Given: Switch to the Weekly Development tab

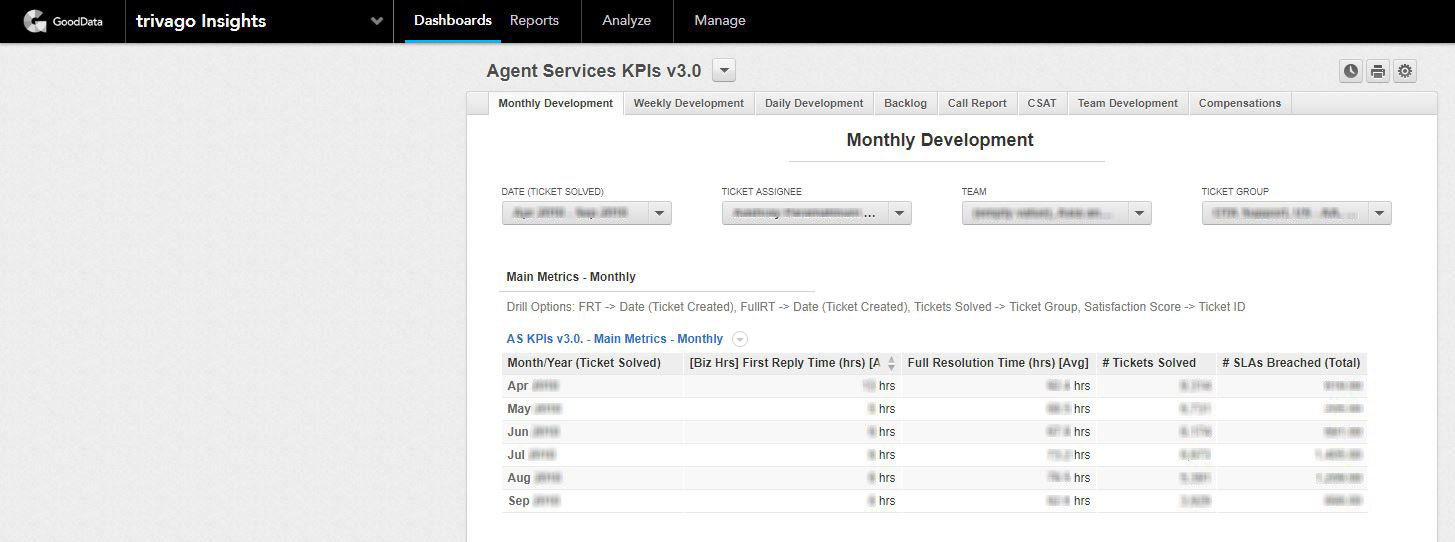Looking at the screenshot, I should click(688, 103).
